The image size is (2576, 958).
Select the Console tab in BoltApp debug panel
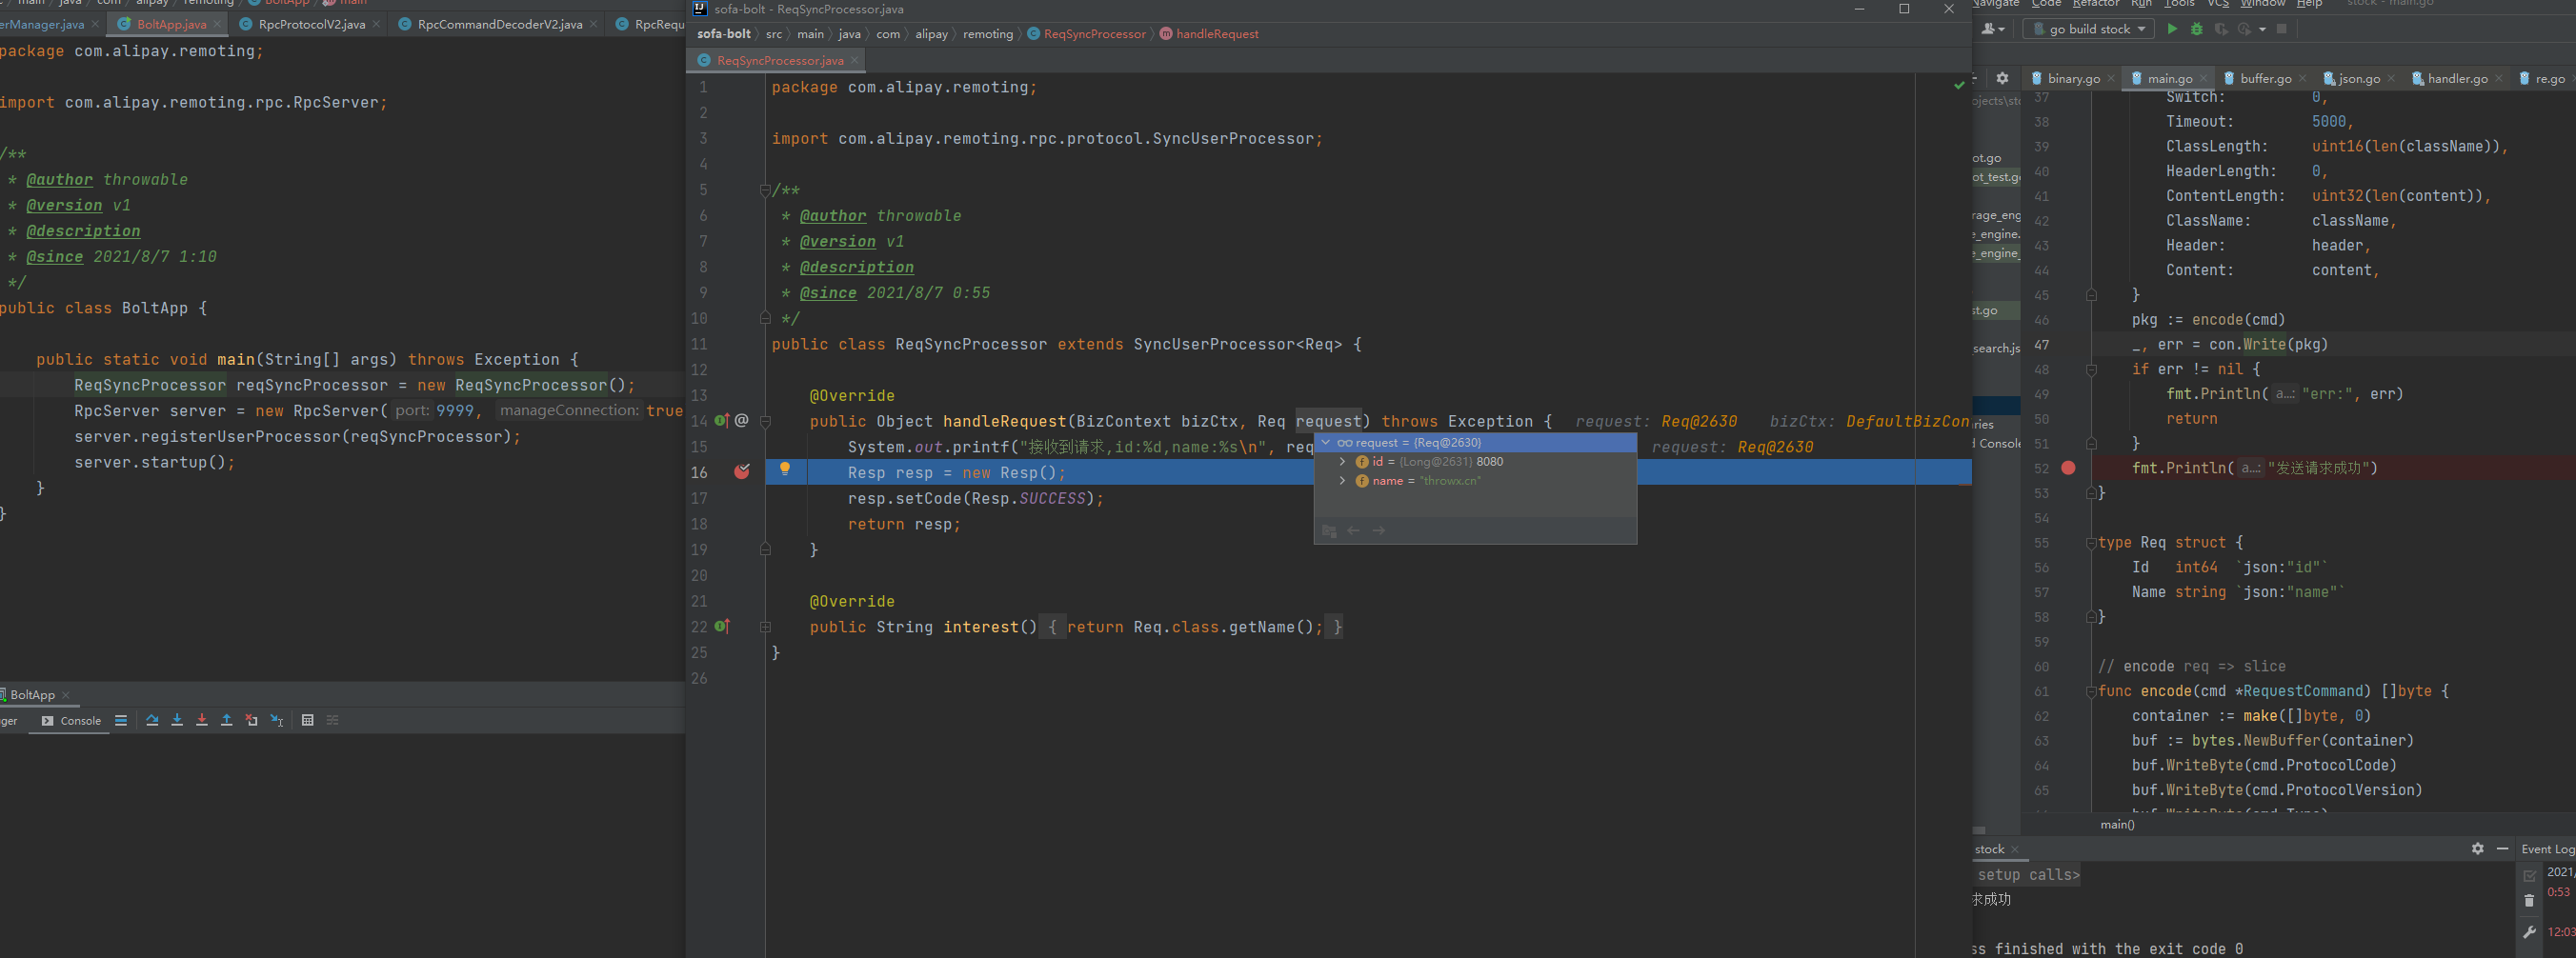click(71, 721)
